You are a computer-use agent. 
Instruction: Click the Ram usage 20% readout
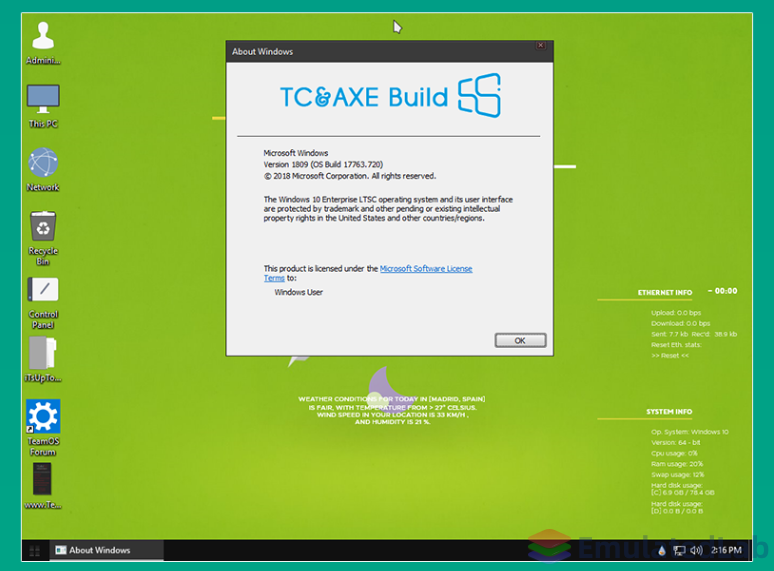[x=677, y=464]
